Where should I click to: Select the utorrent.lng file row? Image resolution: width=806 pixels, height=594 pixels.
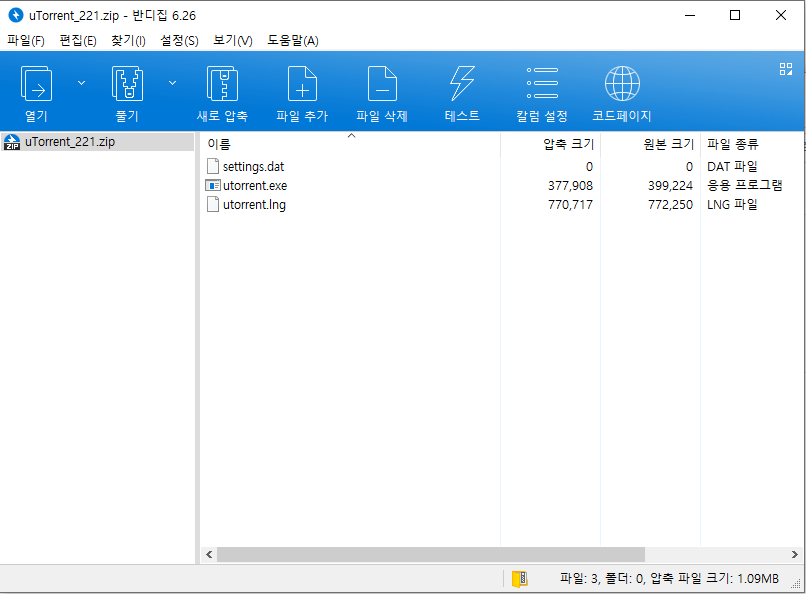click(502, 205)
